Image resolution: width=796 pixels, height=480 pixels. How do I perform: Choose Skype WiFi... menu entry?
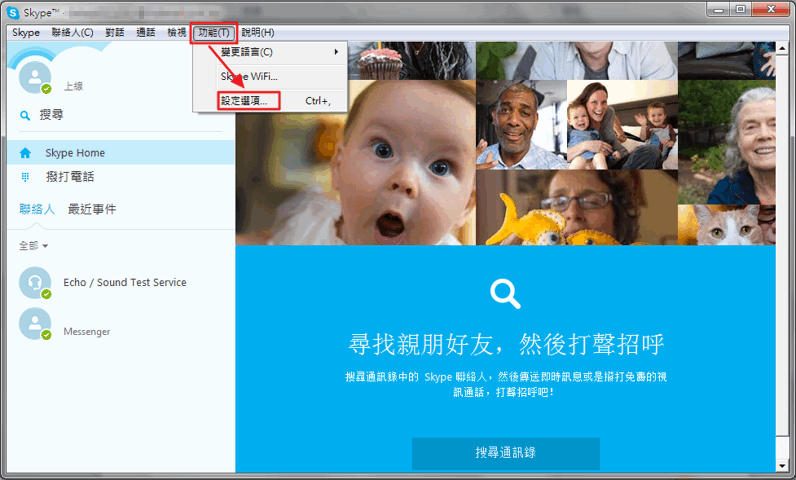pos(270,77)
